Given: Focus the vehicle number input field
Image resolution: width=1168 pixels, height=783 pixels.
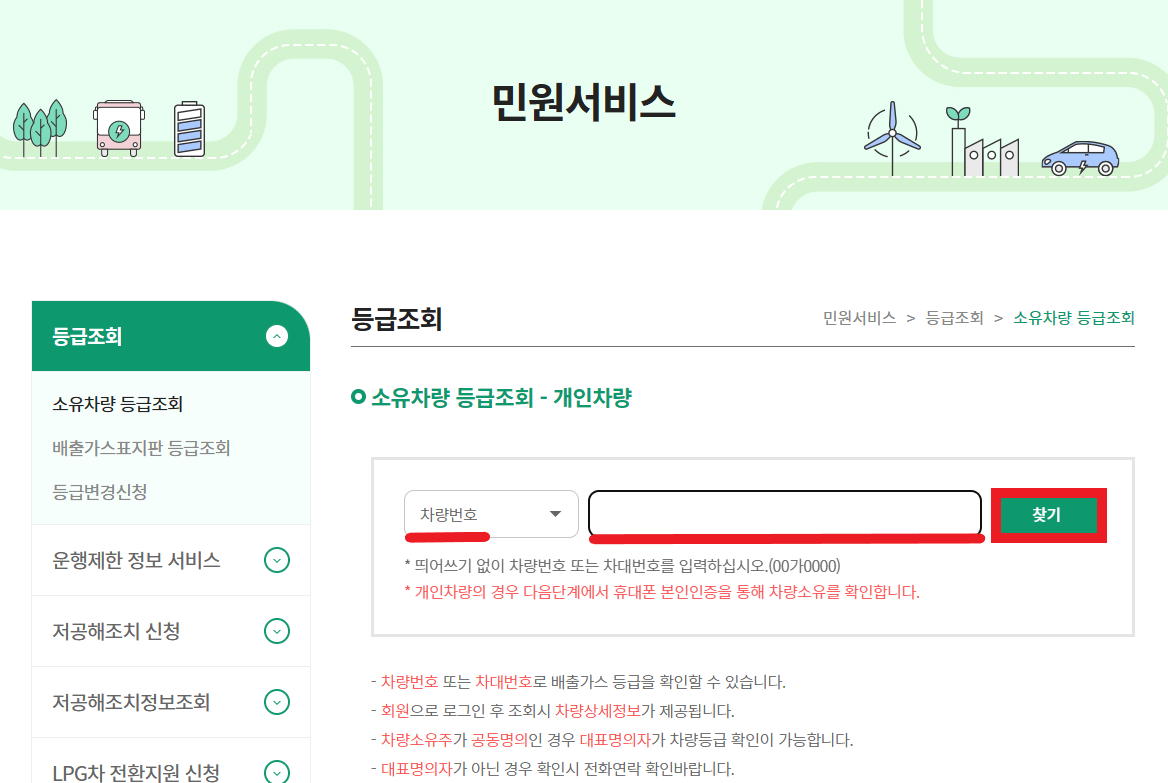Looking at the screenshot, I should pos(784,513).
